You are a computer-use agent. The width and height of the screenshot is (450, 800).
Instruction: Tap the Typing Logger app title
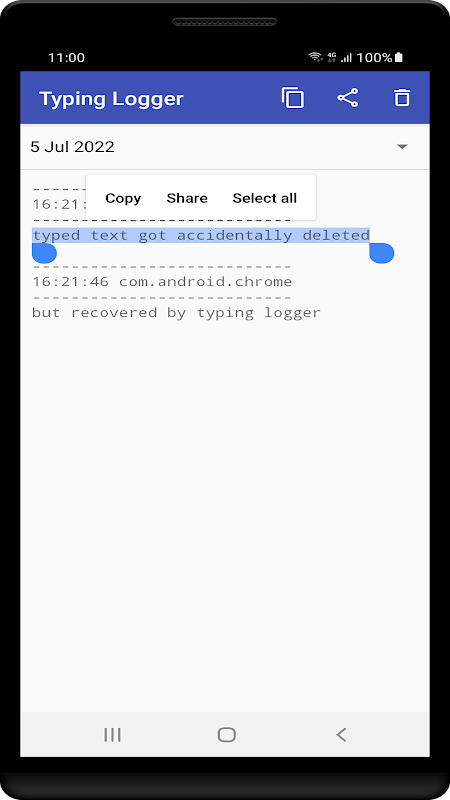(x=111, y=98)
